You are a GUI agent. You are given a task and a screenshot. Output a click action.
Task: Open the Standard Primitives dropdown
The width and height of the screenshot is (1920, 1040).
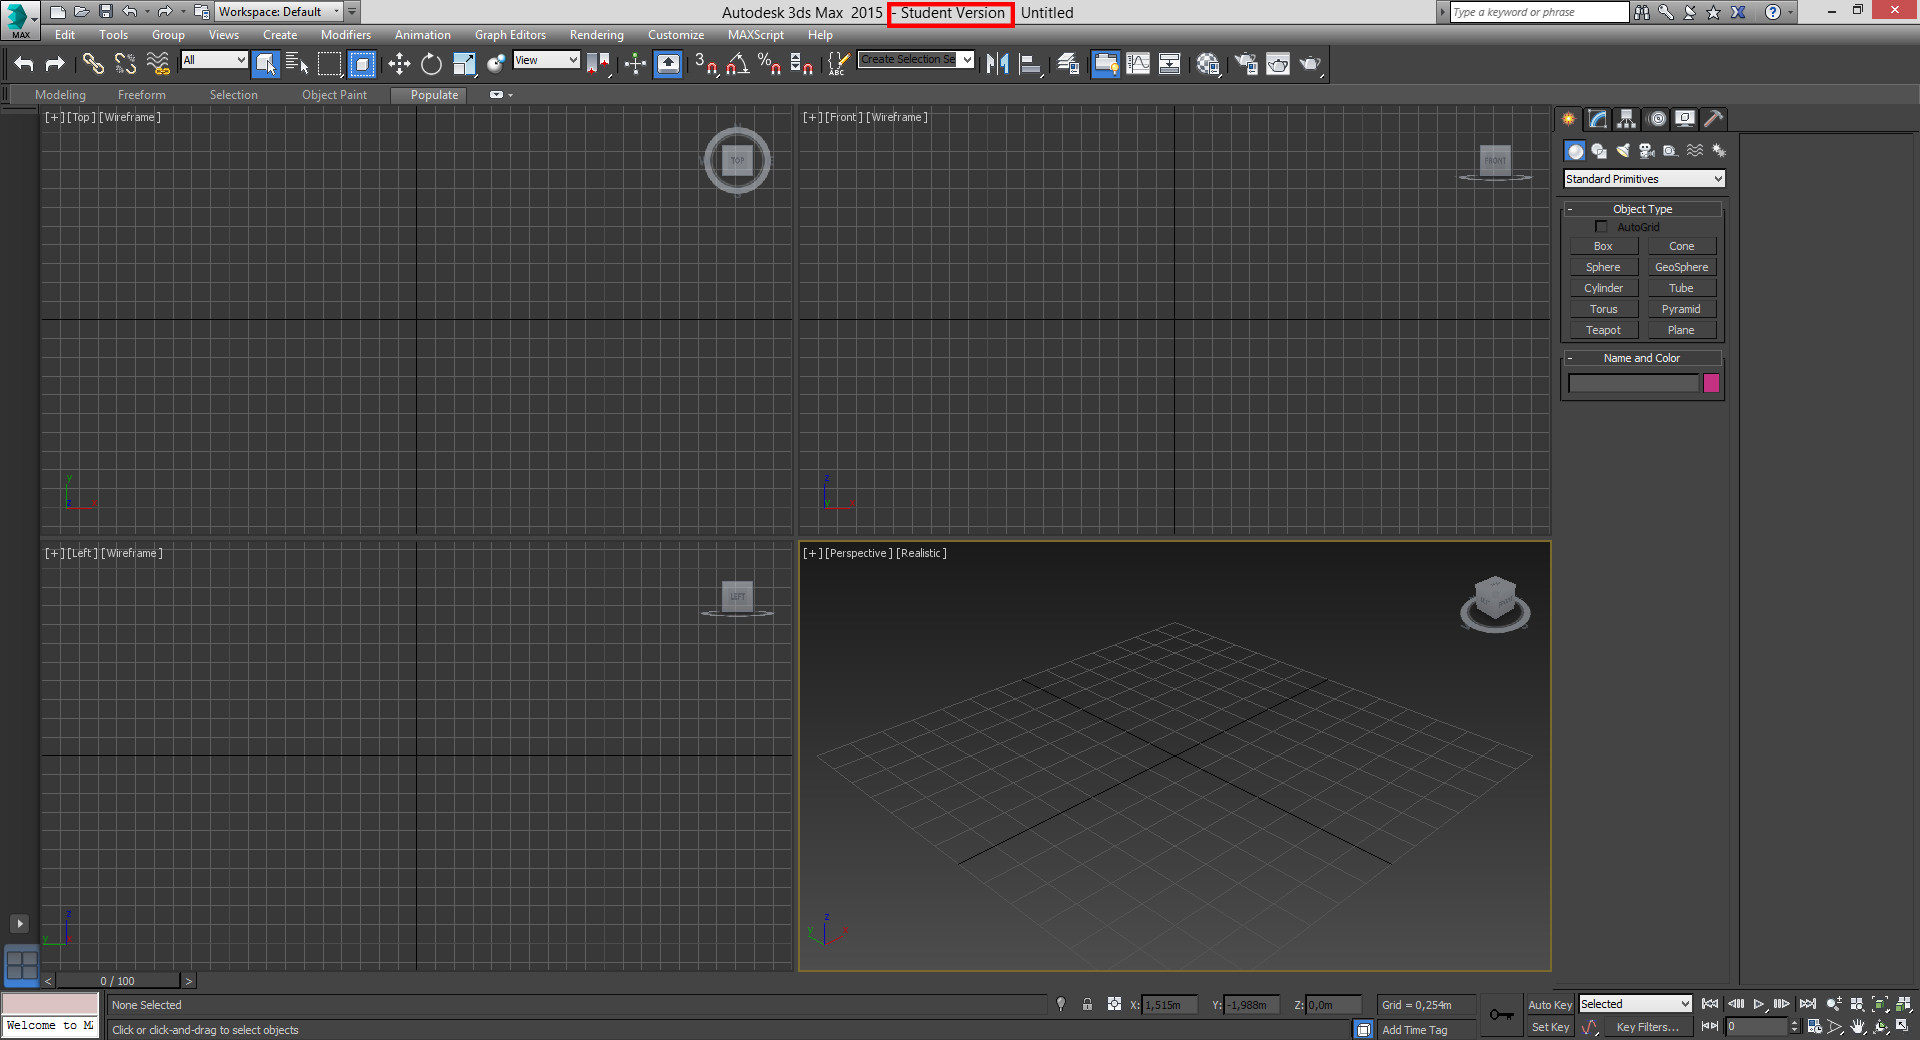coord(1644,179)
